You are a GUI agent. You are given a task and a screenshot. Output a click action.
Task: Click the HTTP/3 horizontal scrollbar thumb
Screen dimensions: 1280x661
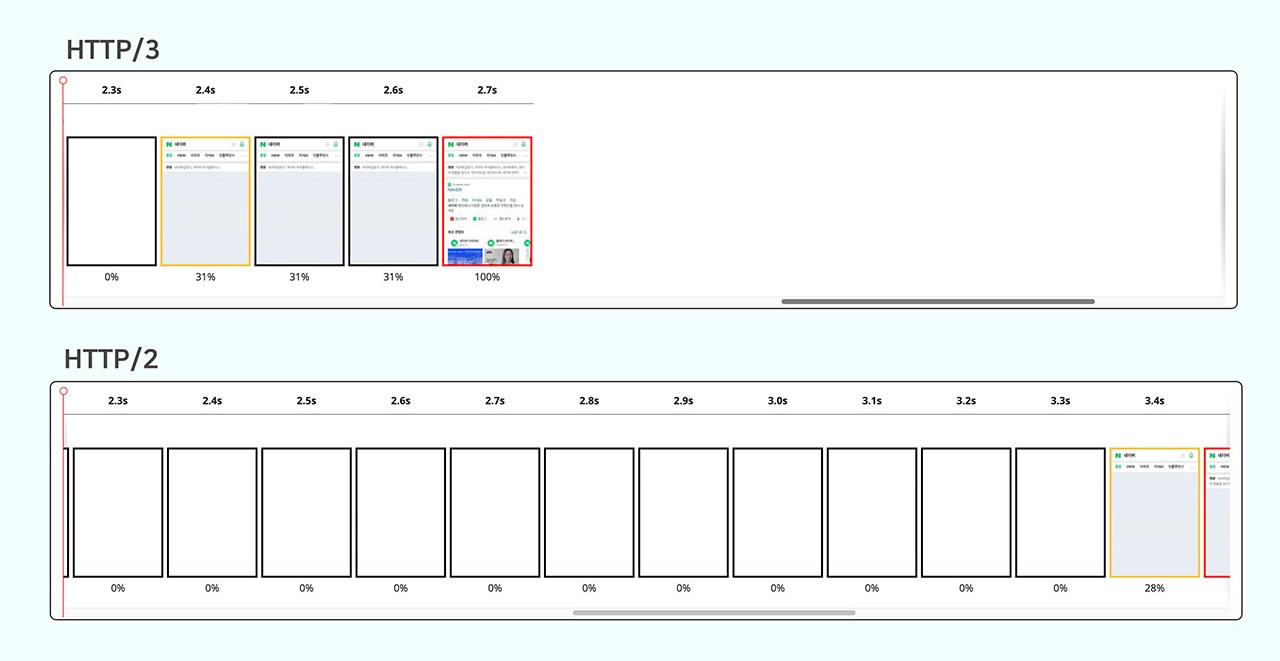point(937,301)
